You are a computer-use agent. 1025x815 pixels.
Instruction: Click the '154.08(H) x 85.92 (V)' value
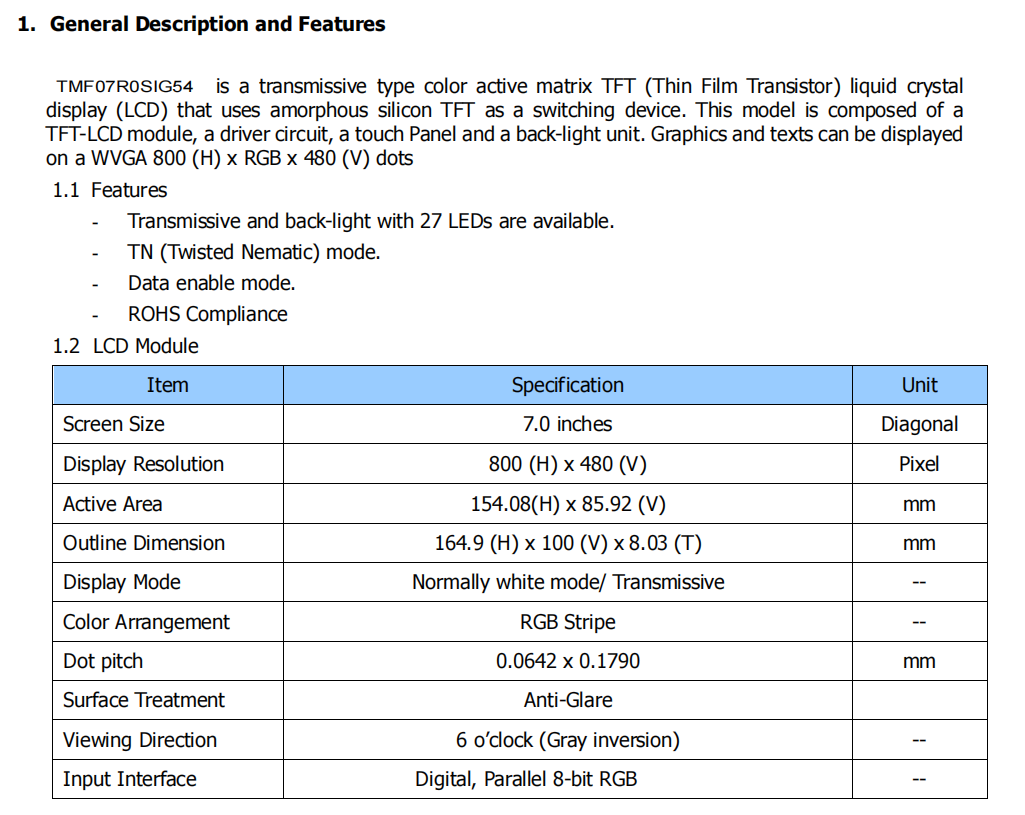(x=568, y=504)
